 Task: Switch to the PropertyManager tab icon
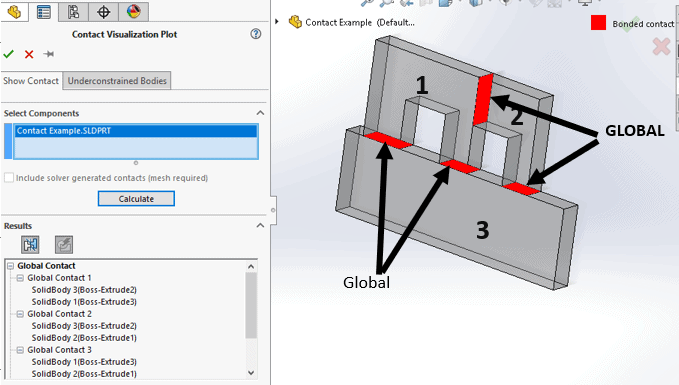[x=44, y=12]
